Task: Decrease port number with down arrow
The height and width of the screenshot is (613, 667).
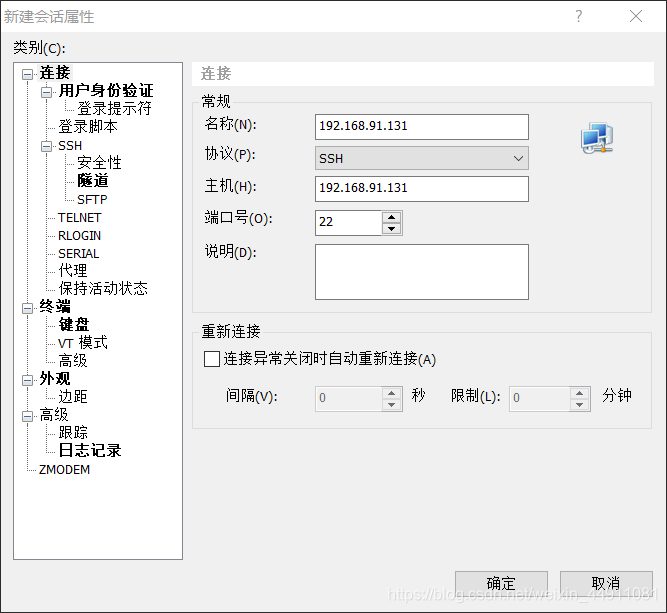Action: [391, 229]
